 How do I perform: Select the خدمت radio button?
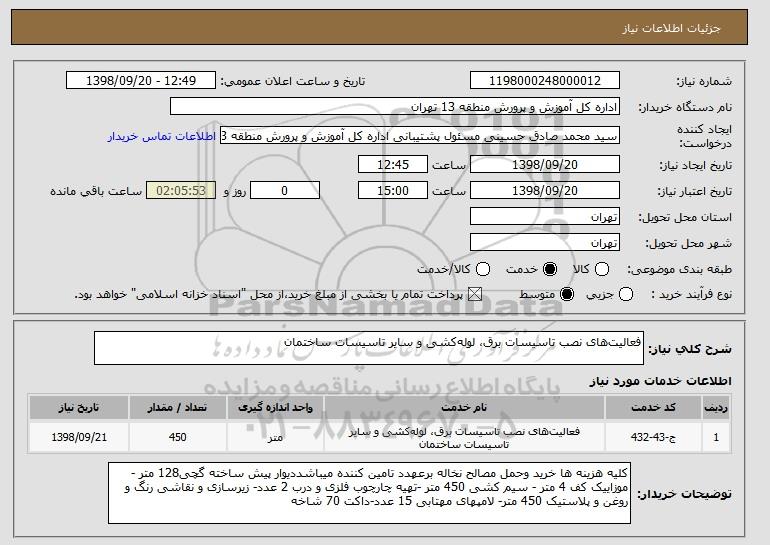[x=550, y=269]
